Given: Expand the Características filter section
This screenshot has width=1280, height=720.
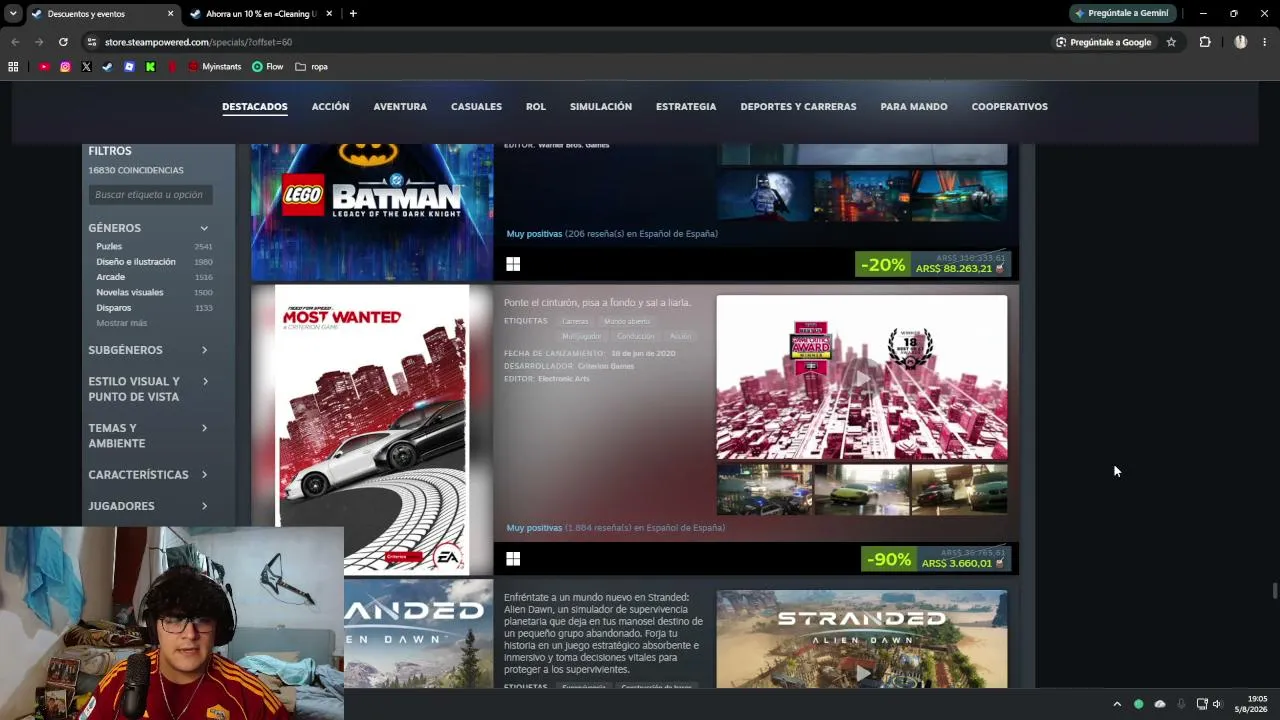Looking at the screenshot, I should tap(148, 475).
